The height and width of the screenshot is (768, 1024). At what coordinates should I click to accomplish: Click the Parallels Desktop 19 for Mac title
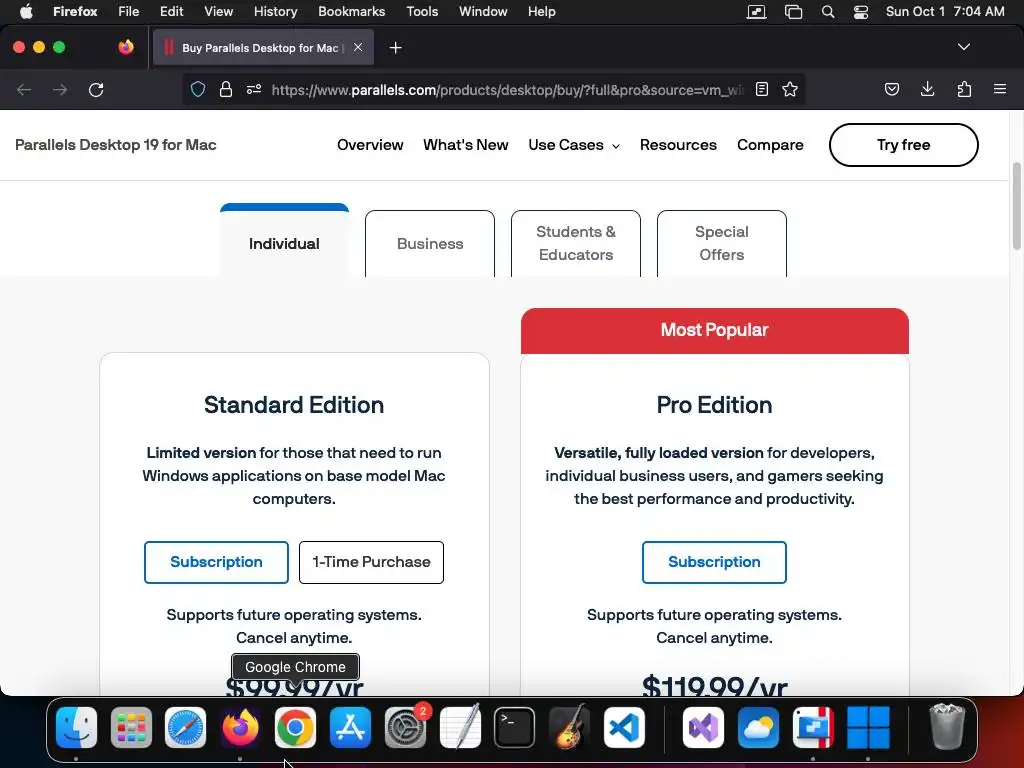click(x=116, y=145)
